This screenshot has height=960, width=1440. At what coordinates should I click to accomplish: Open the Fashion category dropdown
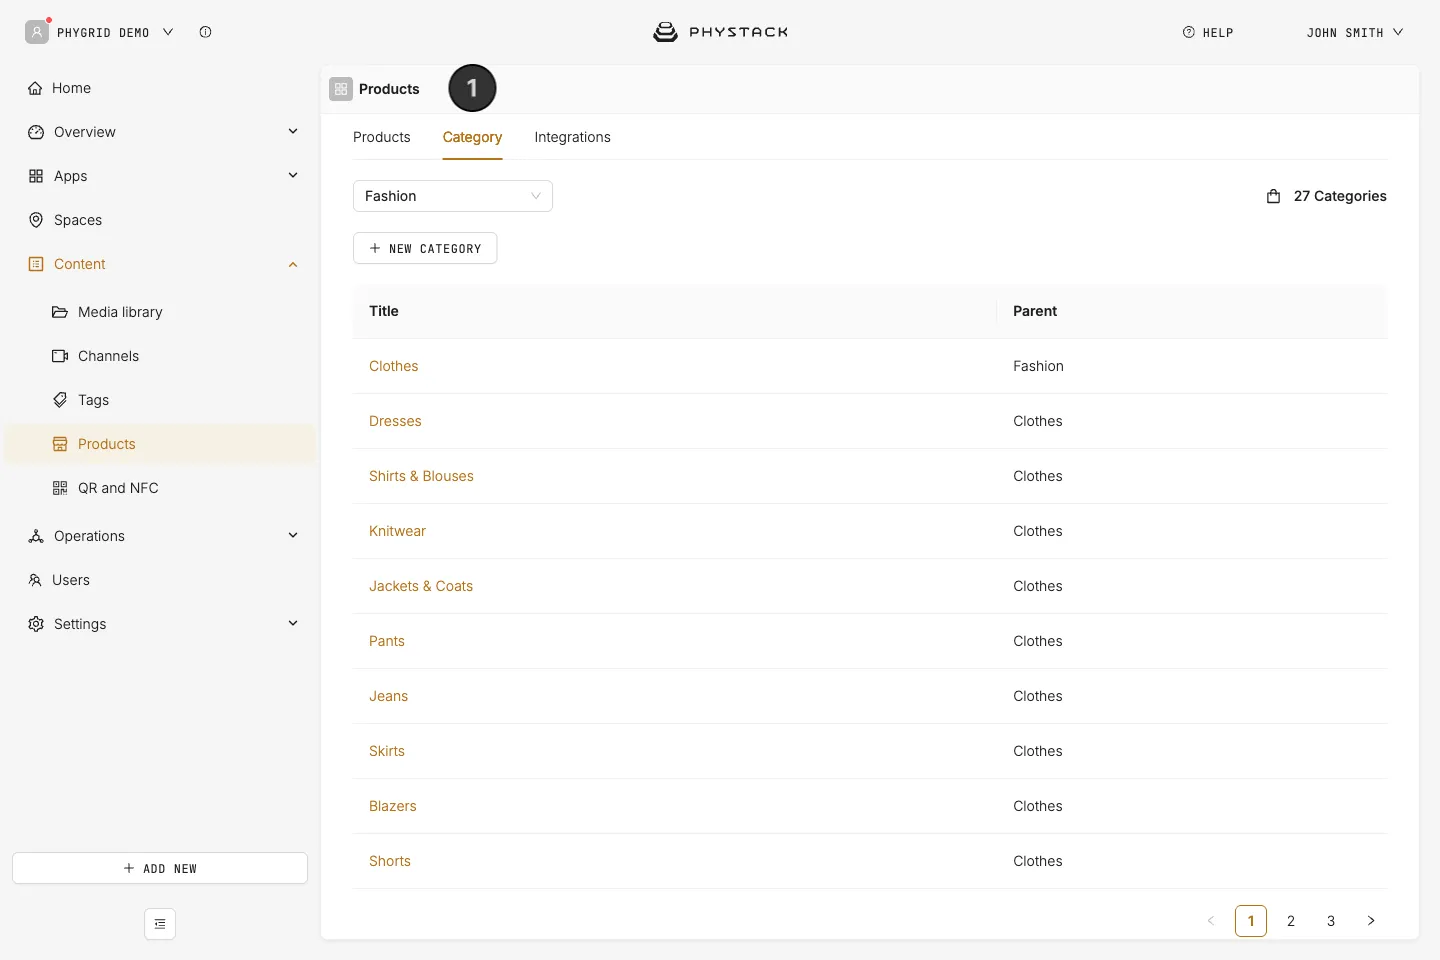(x=453, y=196)
